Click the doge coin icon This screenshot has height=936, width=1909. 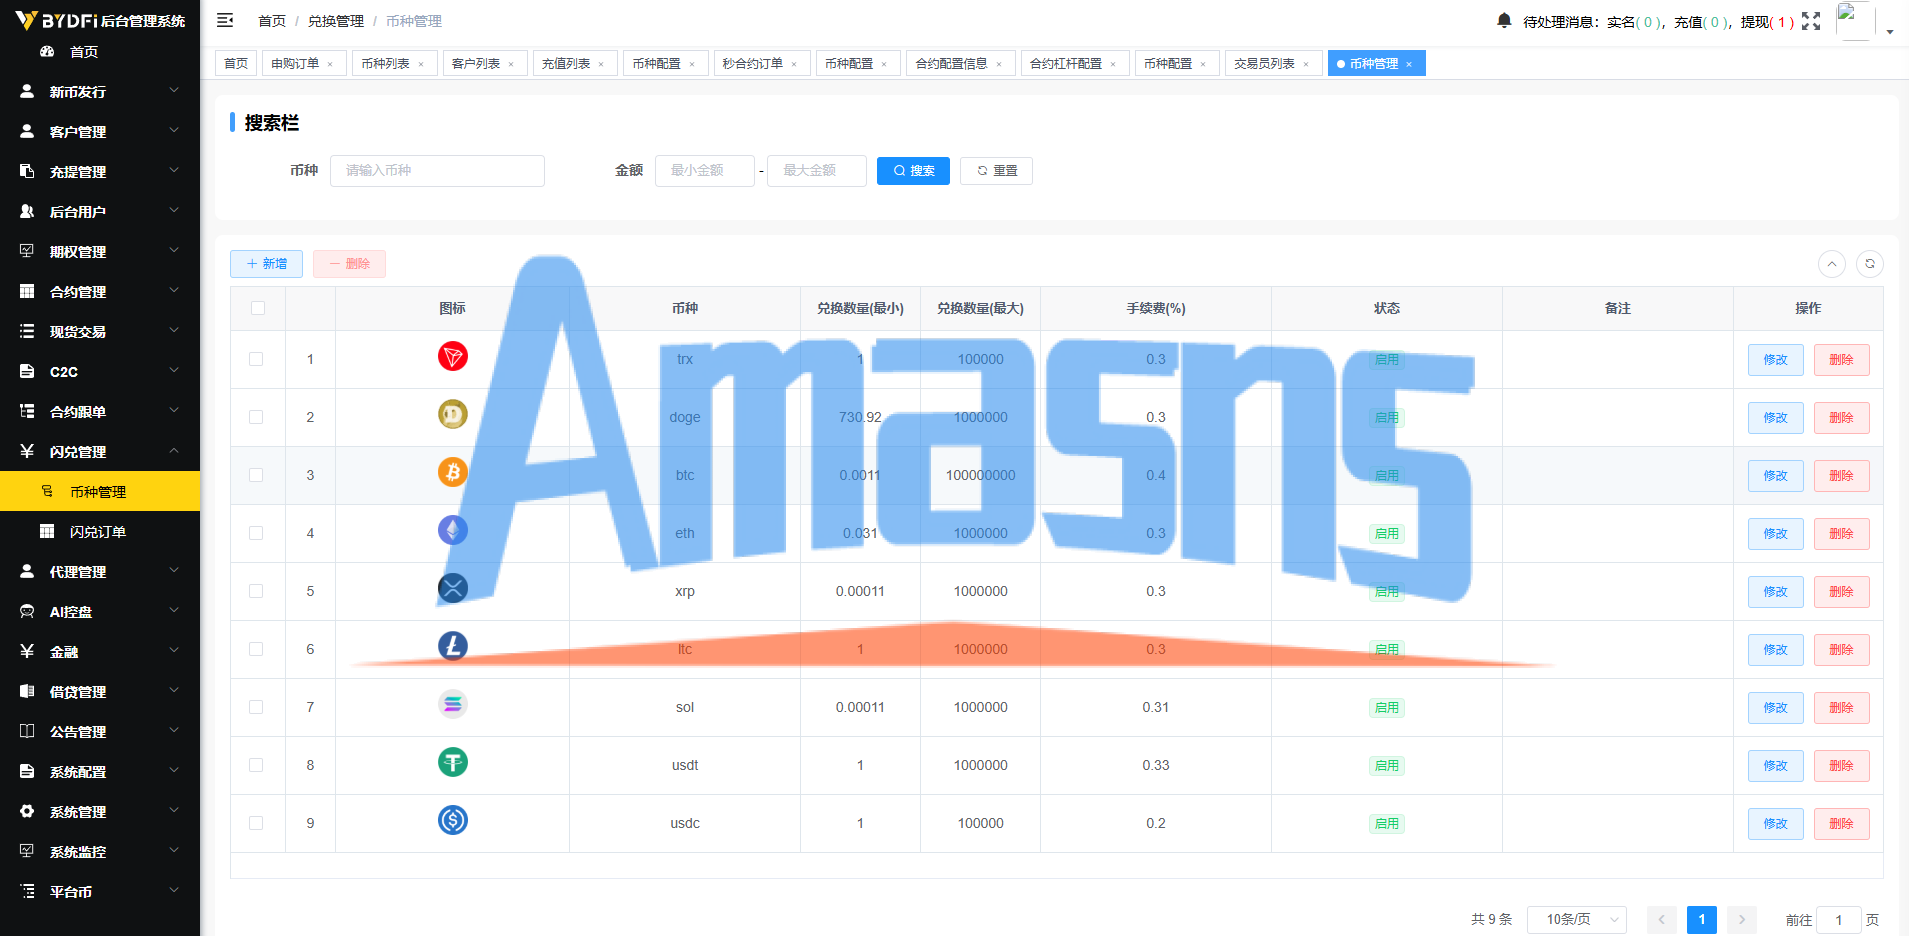[453, 414]
